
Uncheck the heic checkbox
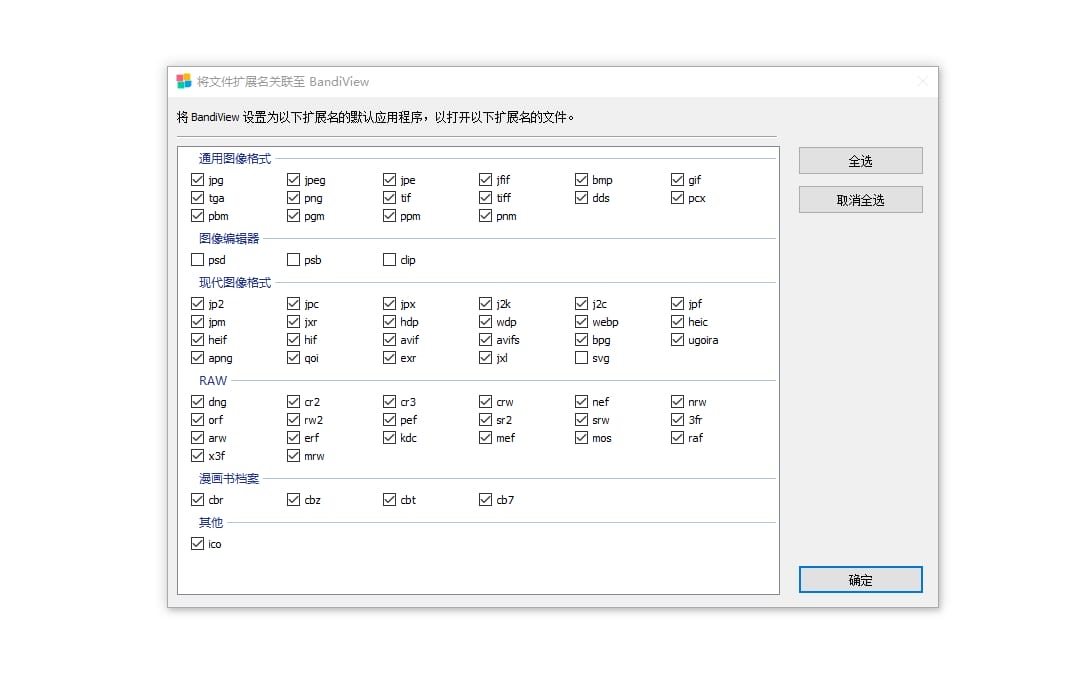coord(677,321)
